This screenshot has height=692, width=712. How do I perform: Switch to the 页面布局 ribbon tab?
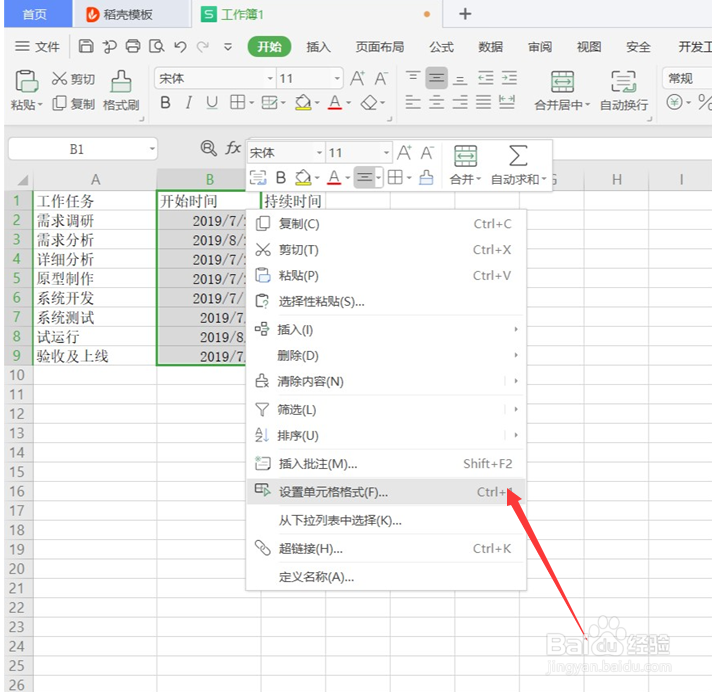pos(380,47)
